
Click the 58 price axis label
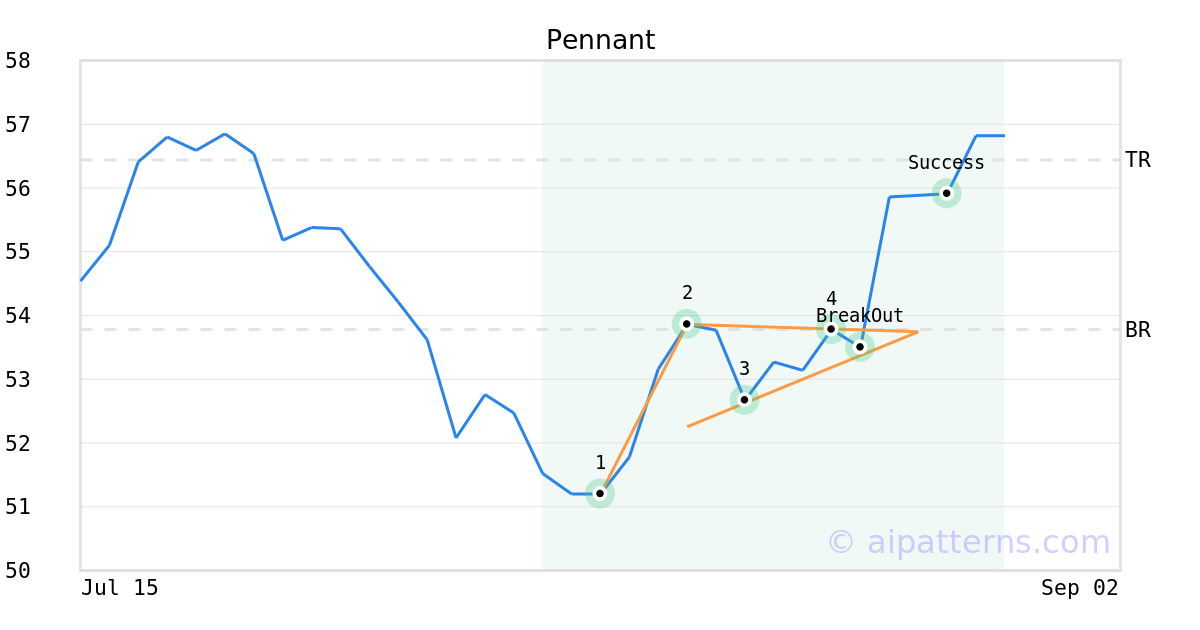pyautogui.click(x=18, y=61)
